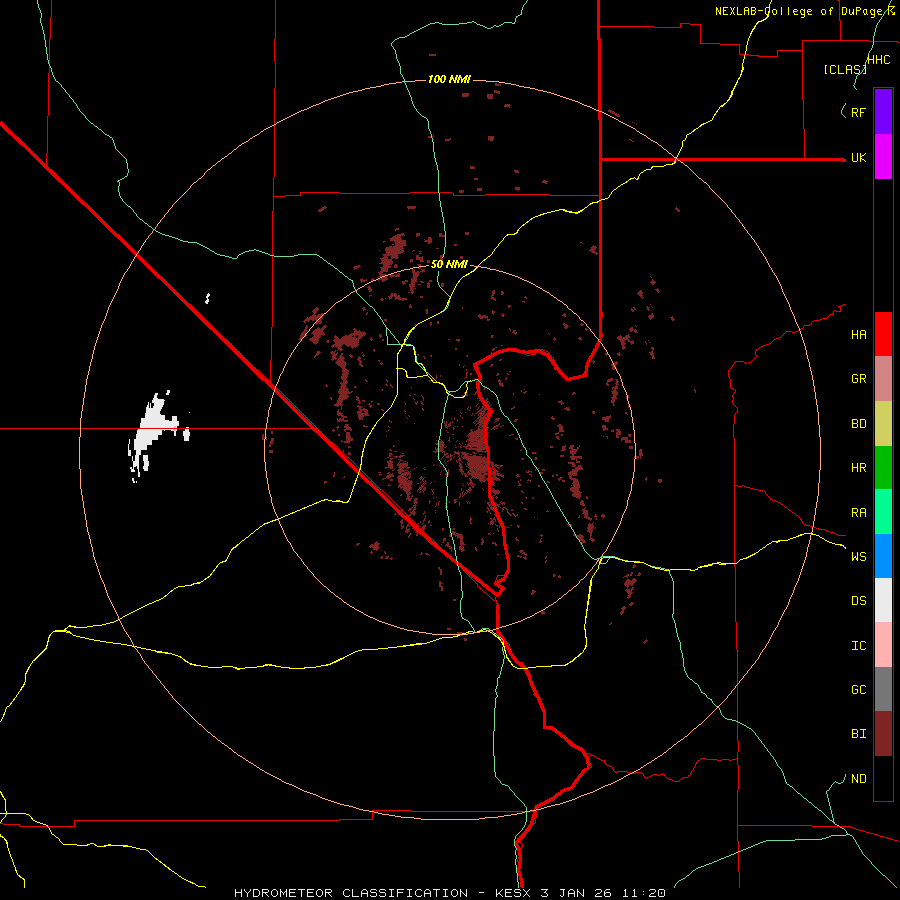Click the DS legend label
This screenshot has height=900, width=900.
859,600
